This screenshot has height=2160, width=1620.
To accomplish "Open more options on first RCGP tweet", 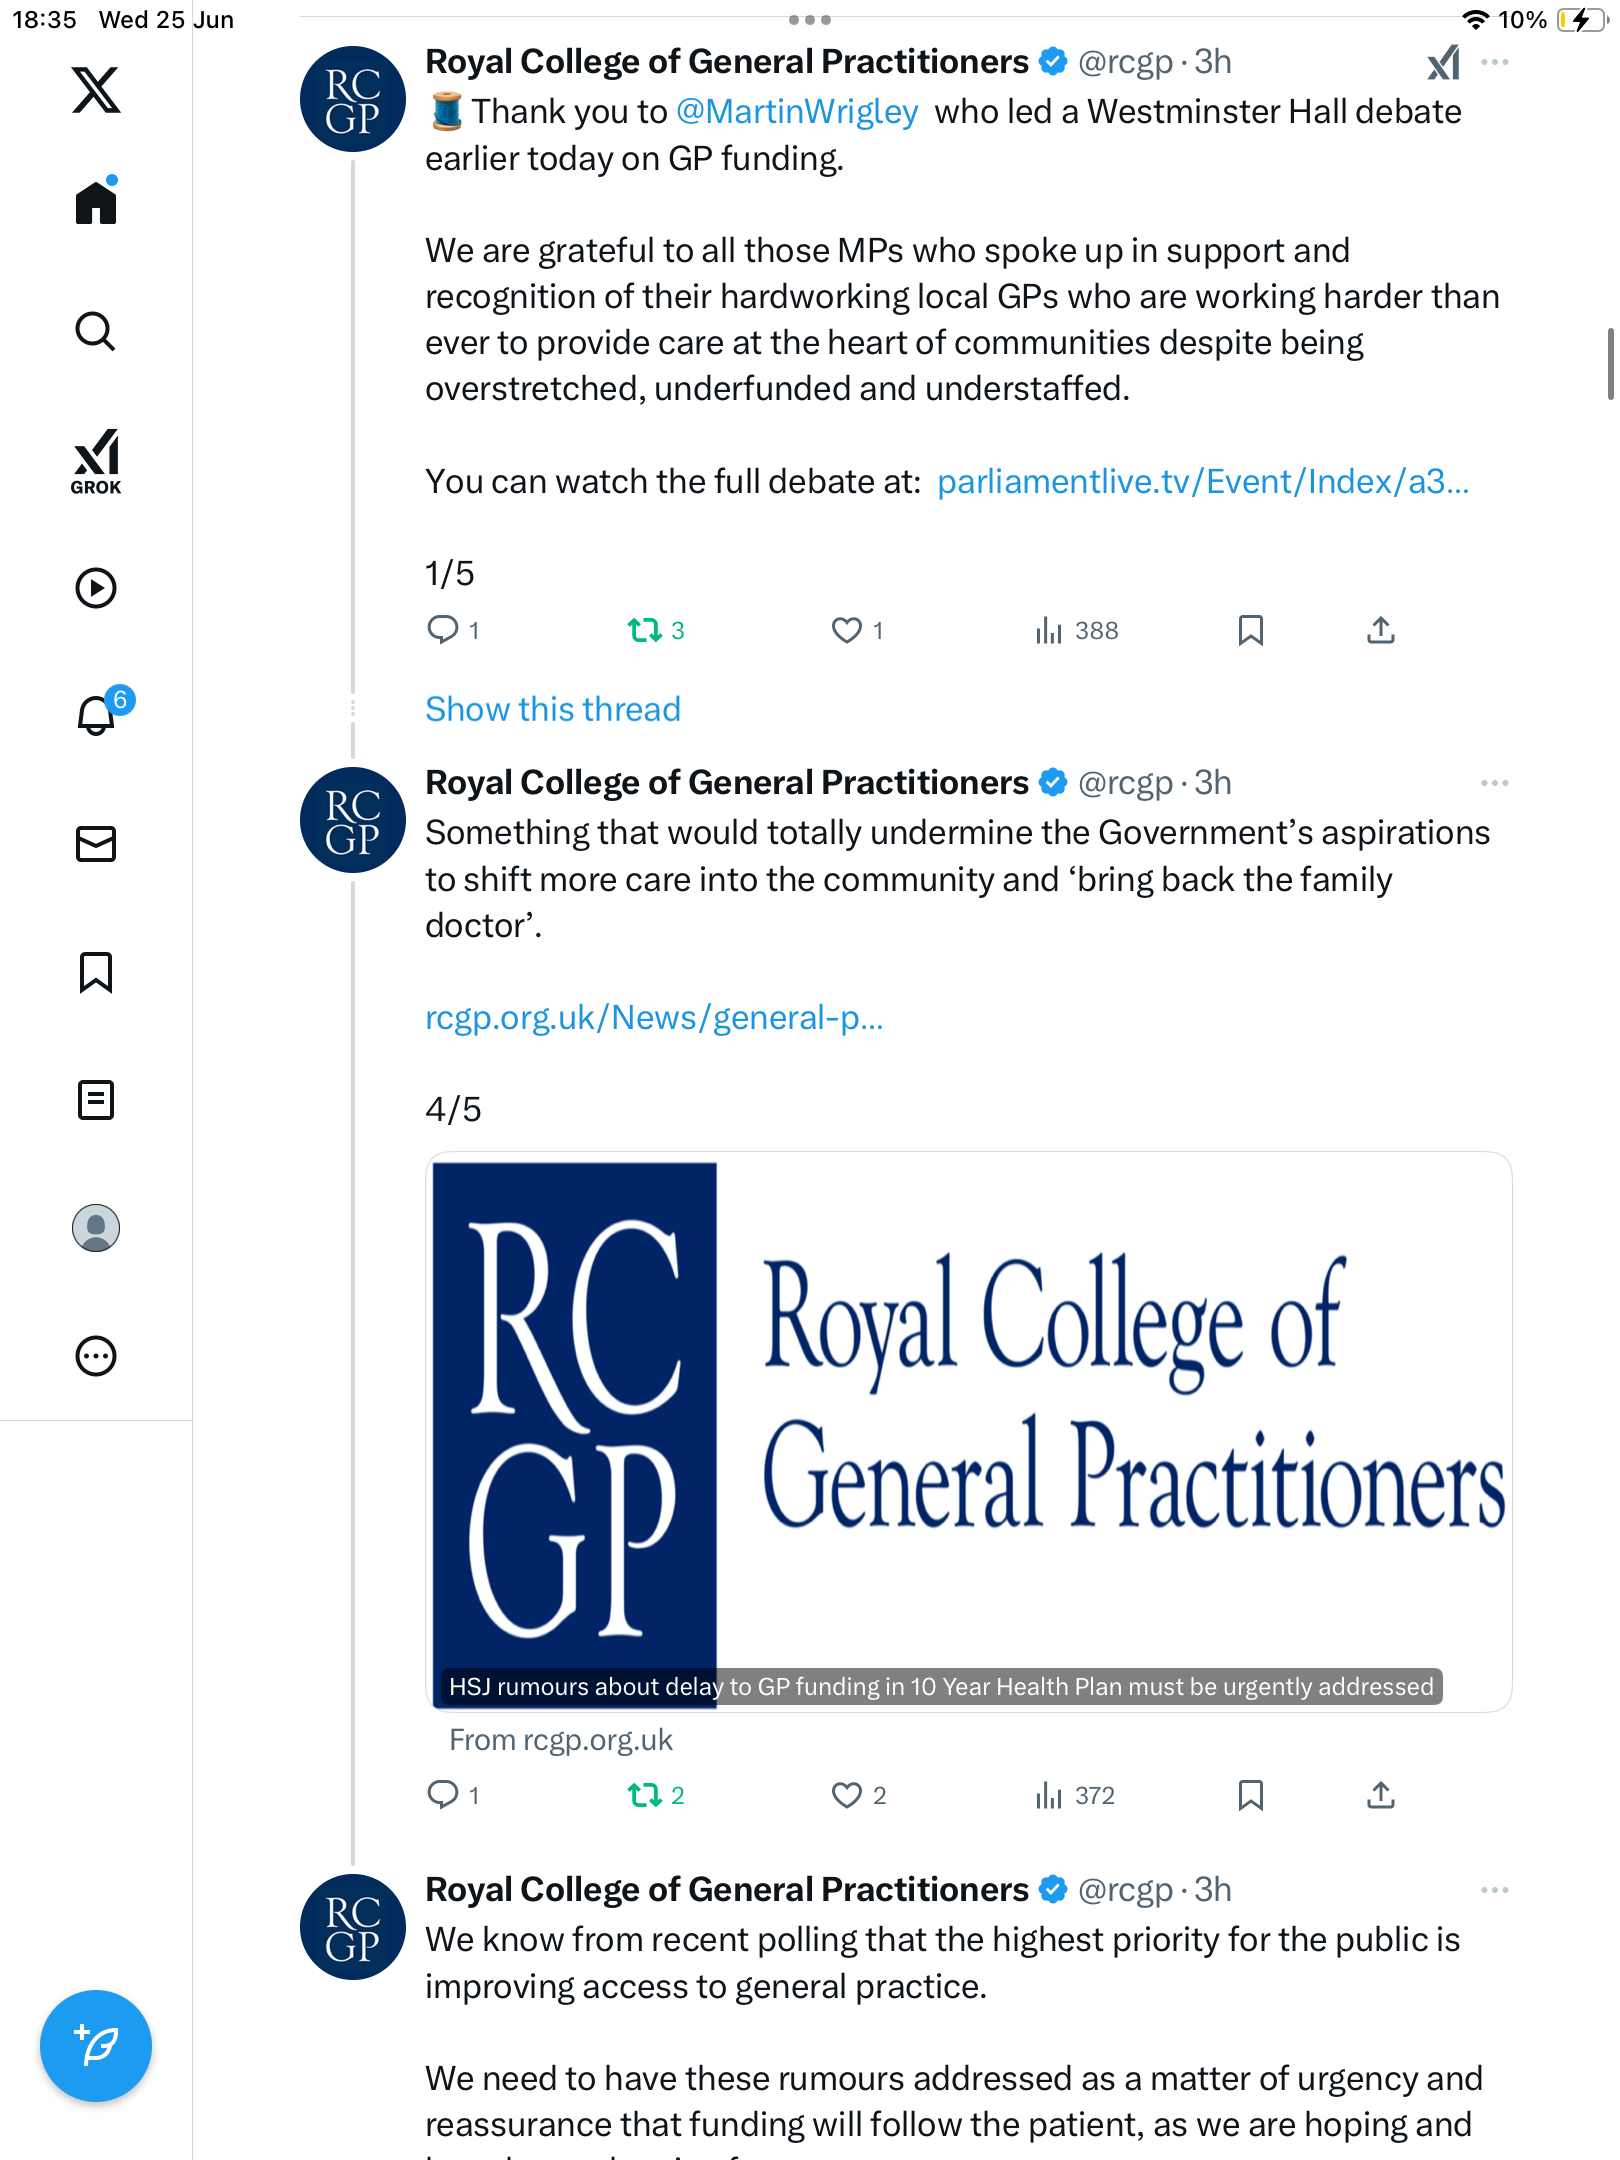I will pos(1495,62).
